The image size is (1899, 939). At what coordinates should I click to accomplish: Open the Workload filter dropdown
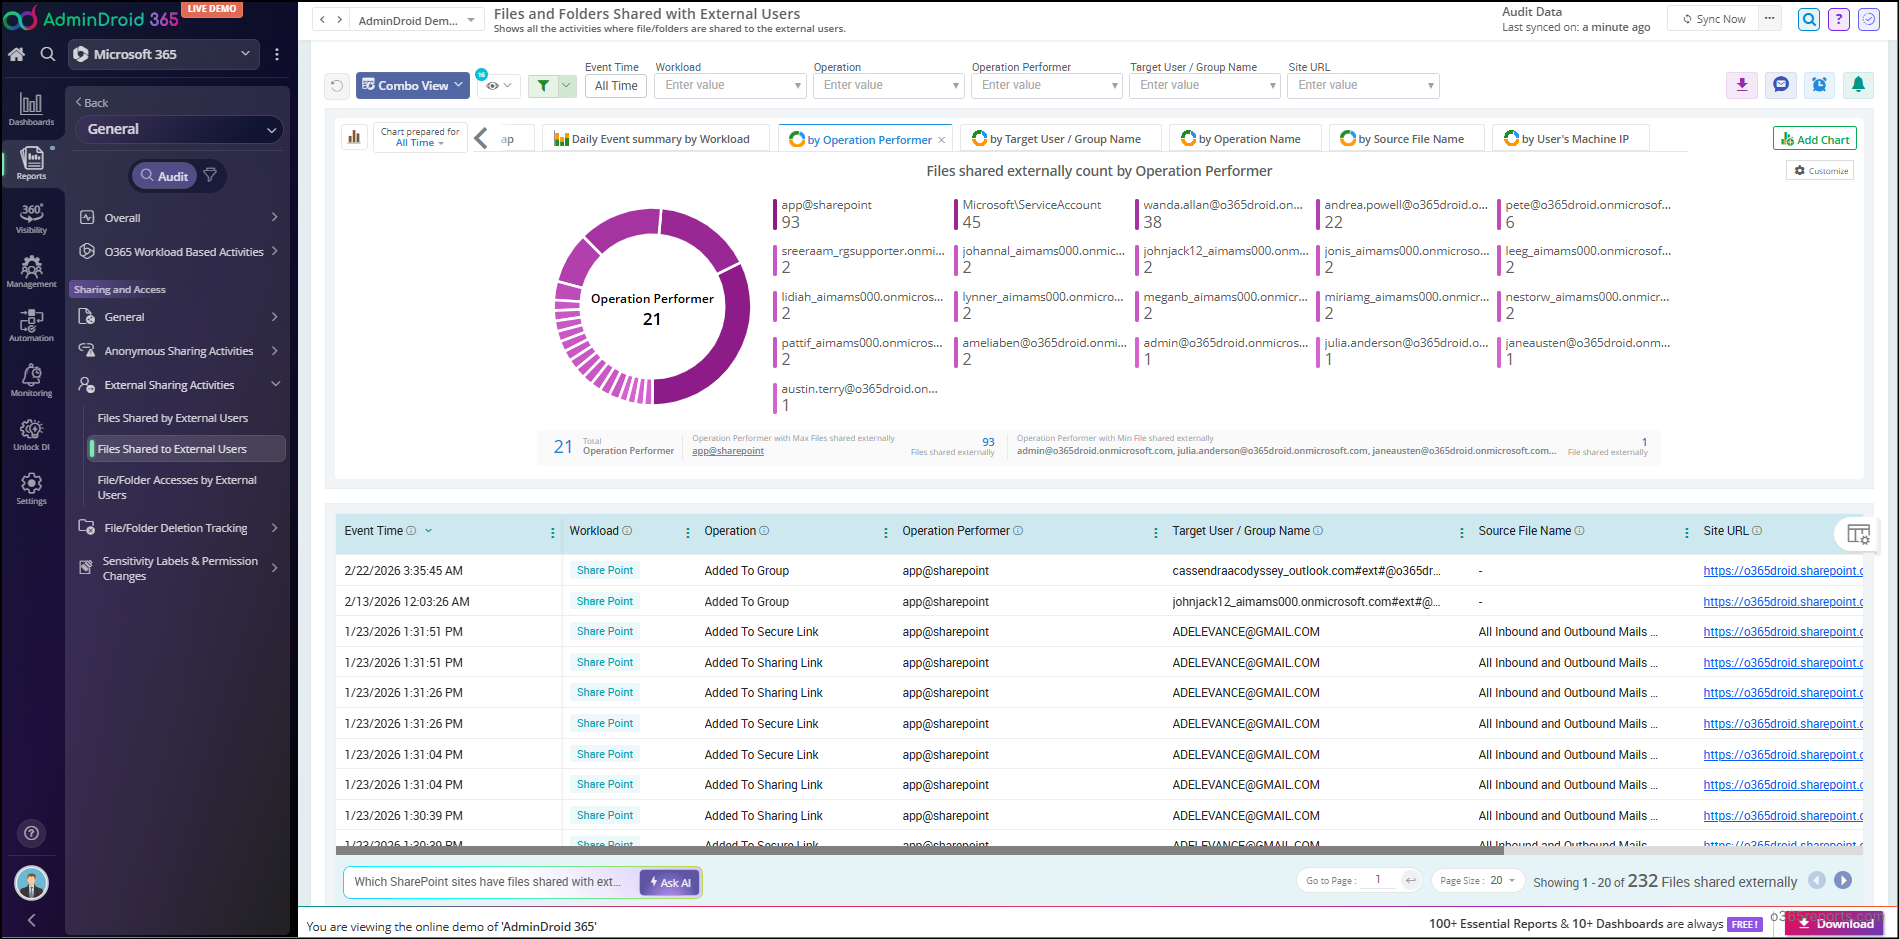tap(730, 86)
